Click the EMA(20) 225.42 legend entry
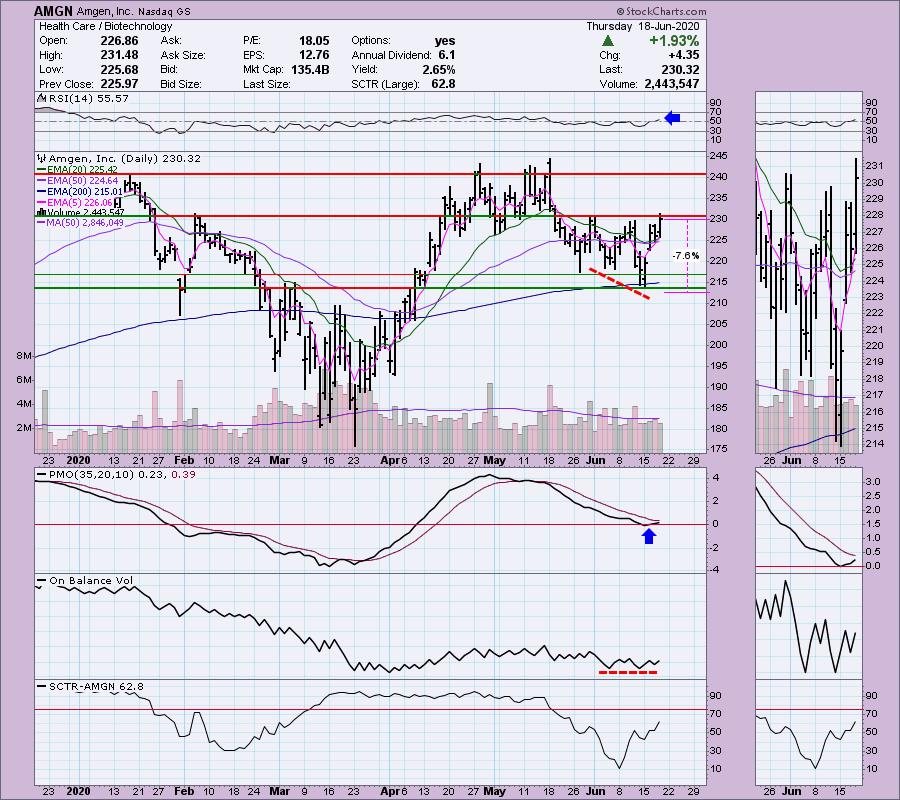 coord(83,170)
